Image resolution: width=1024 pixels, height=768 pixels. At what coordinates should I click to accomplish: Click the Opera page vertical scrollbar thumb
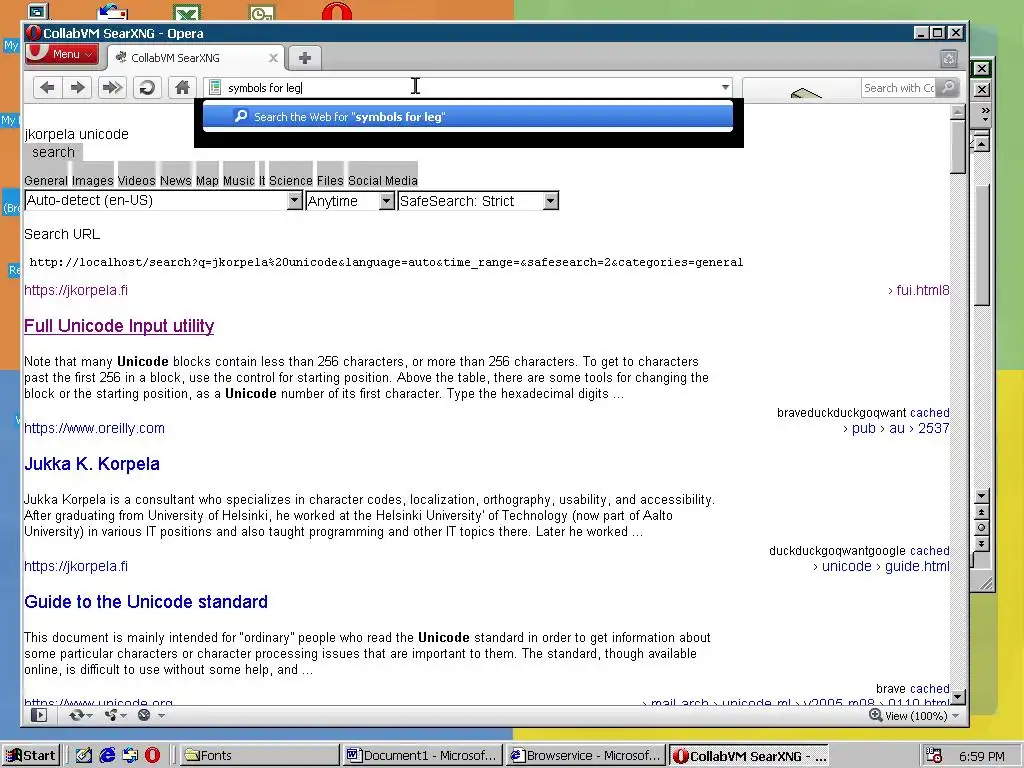958,147
